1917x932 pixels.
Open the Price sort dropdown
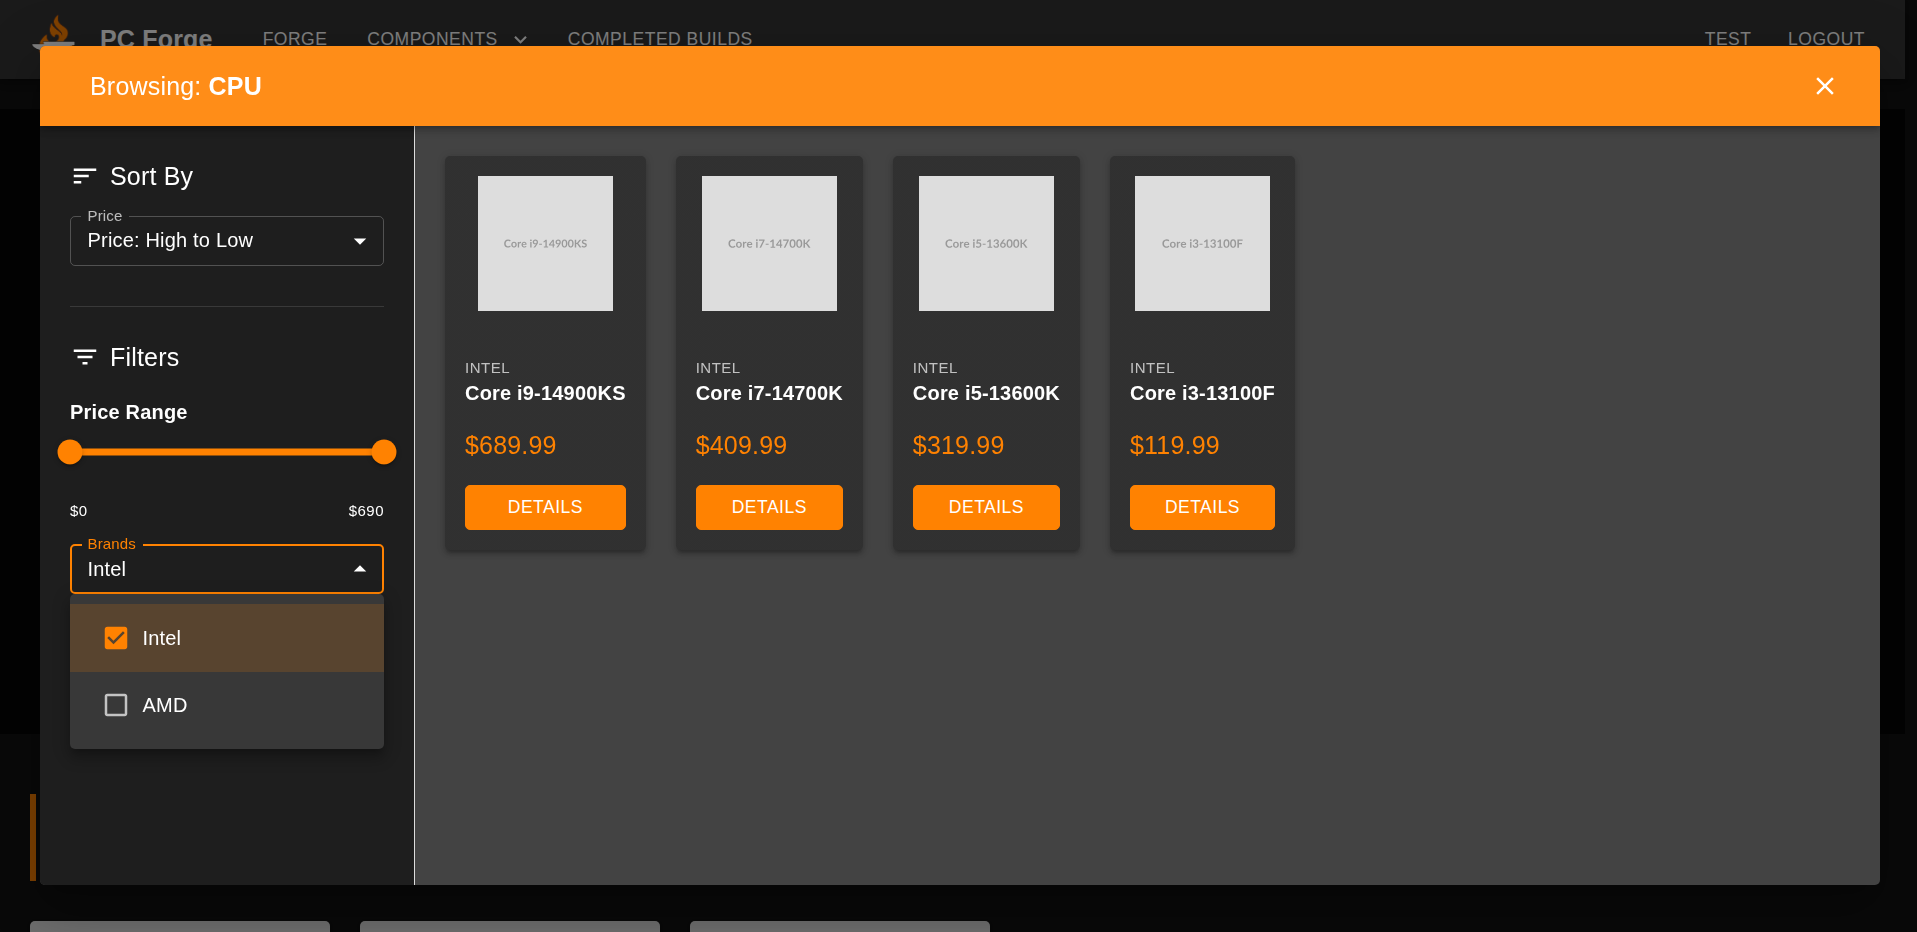226,241
